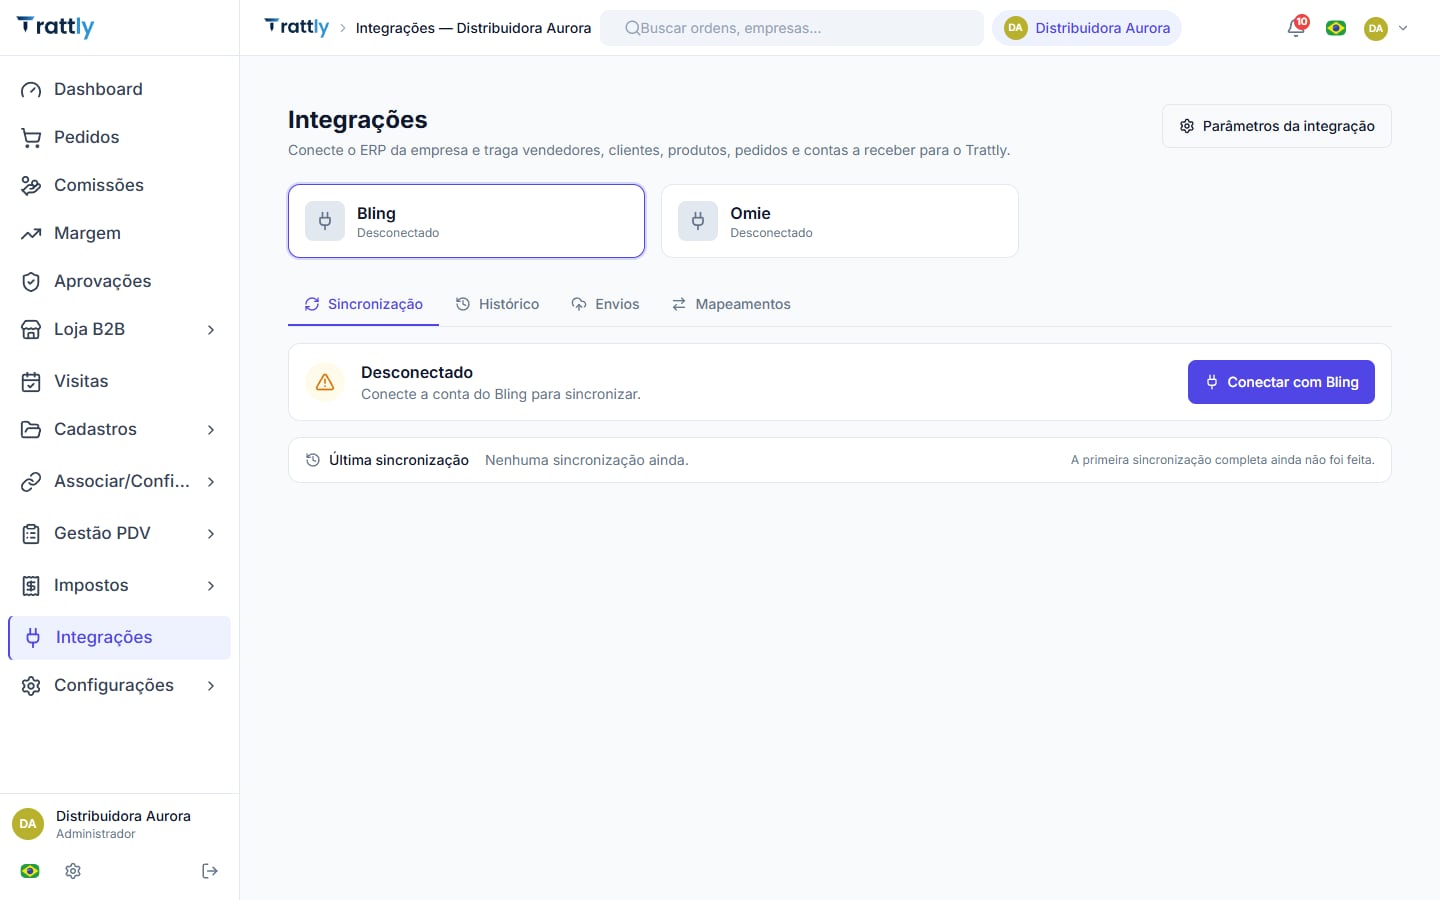Image resolution: width=1440 pixels, height=900 pixels.
Task: Select the Omie integration card
Action: [840, 221]
